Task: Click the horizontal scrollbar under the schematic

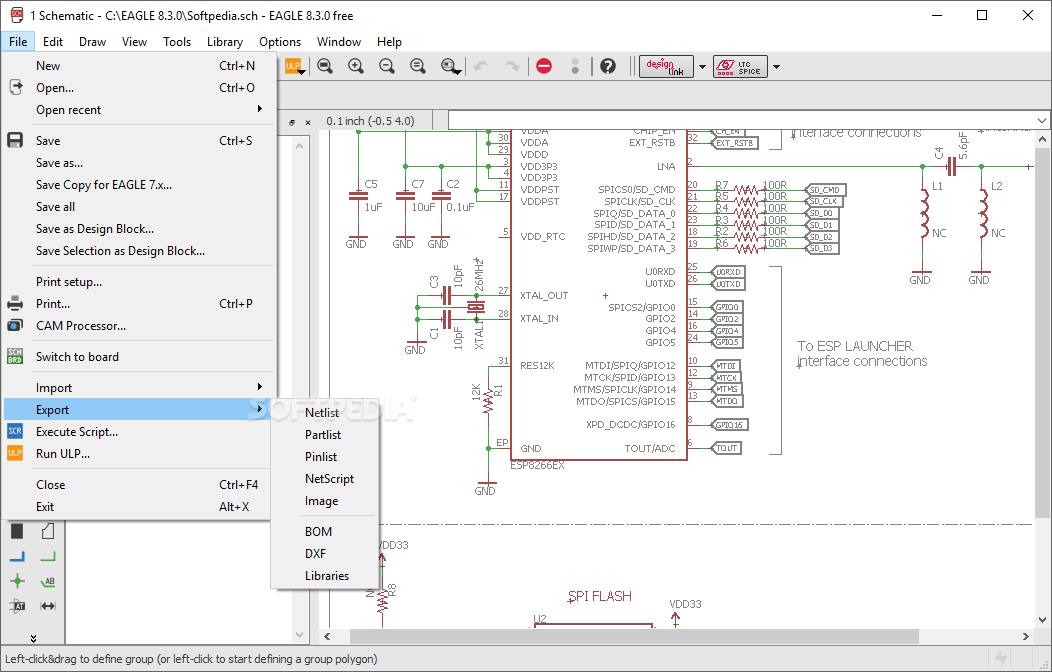Action: coord(634,636)
